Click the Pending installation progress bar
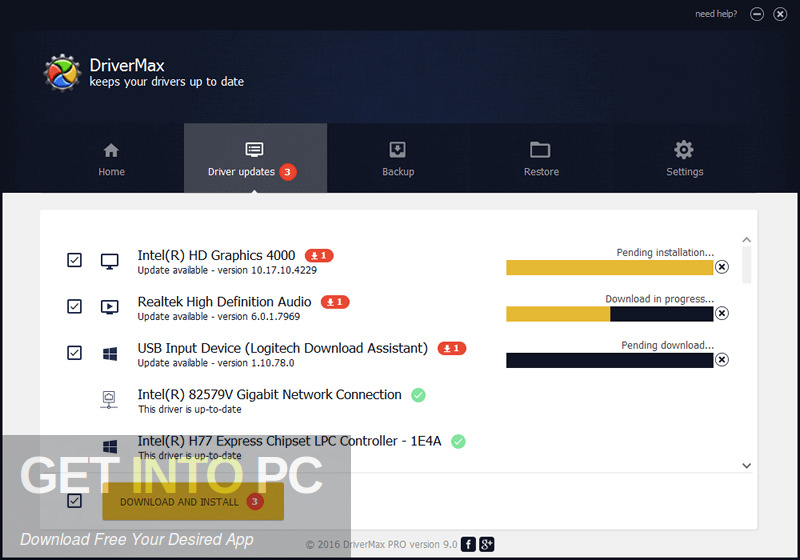Screen dimensions: 800x560 pos(610,267)
